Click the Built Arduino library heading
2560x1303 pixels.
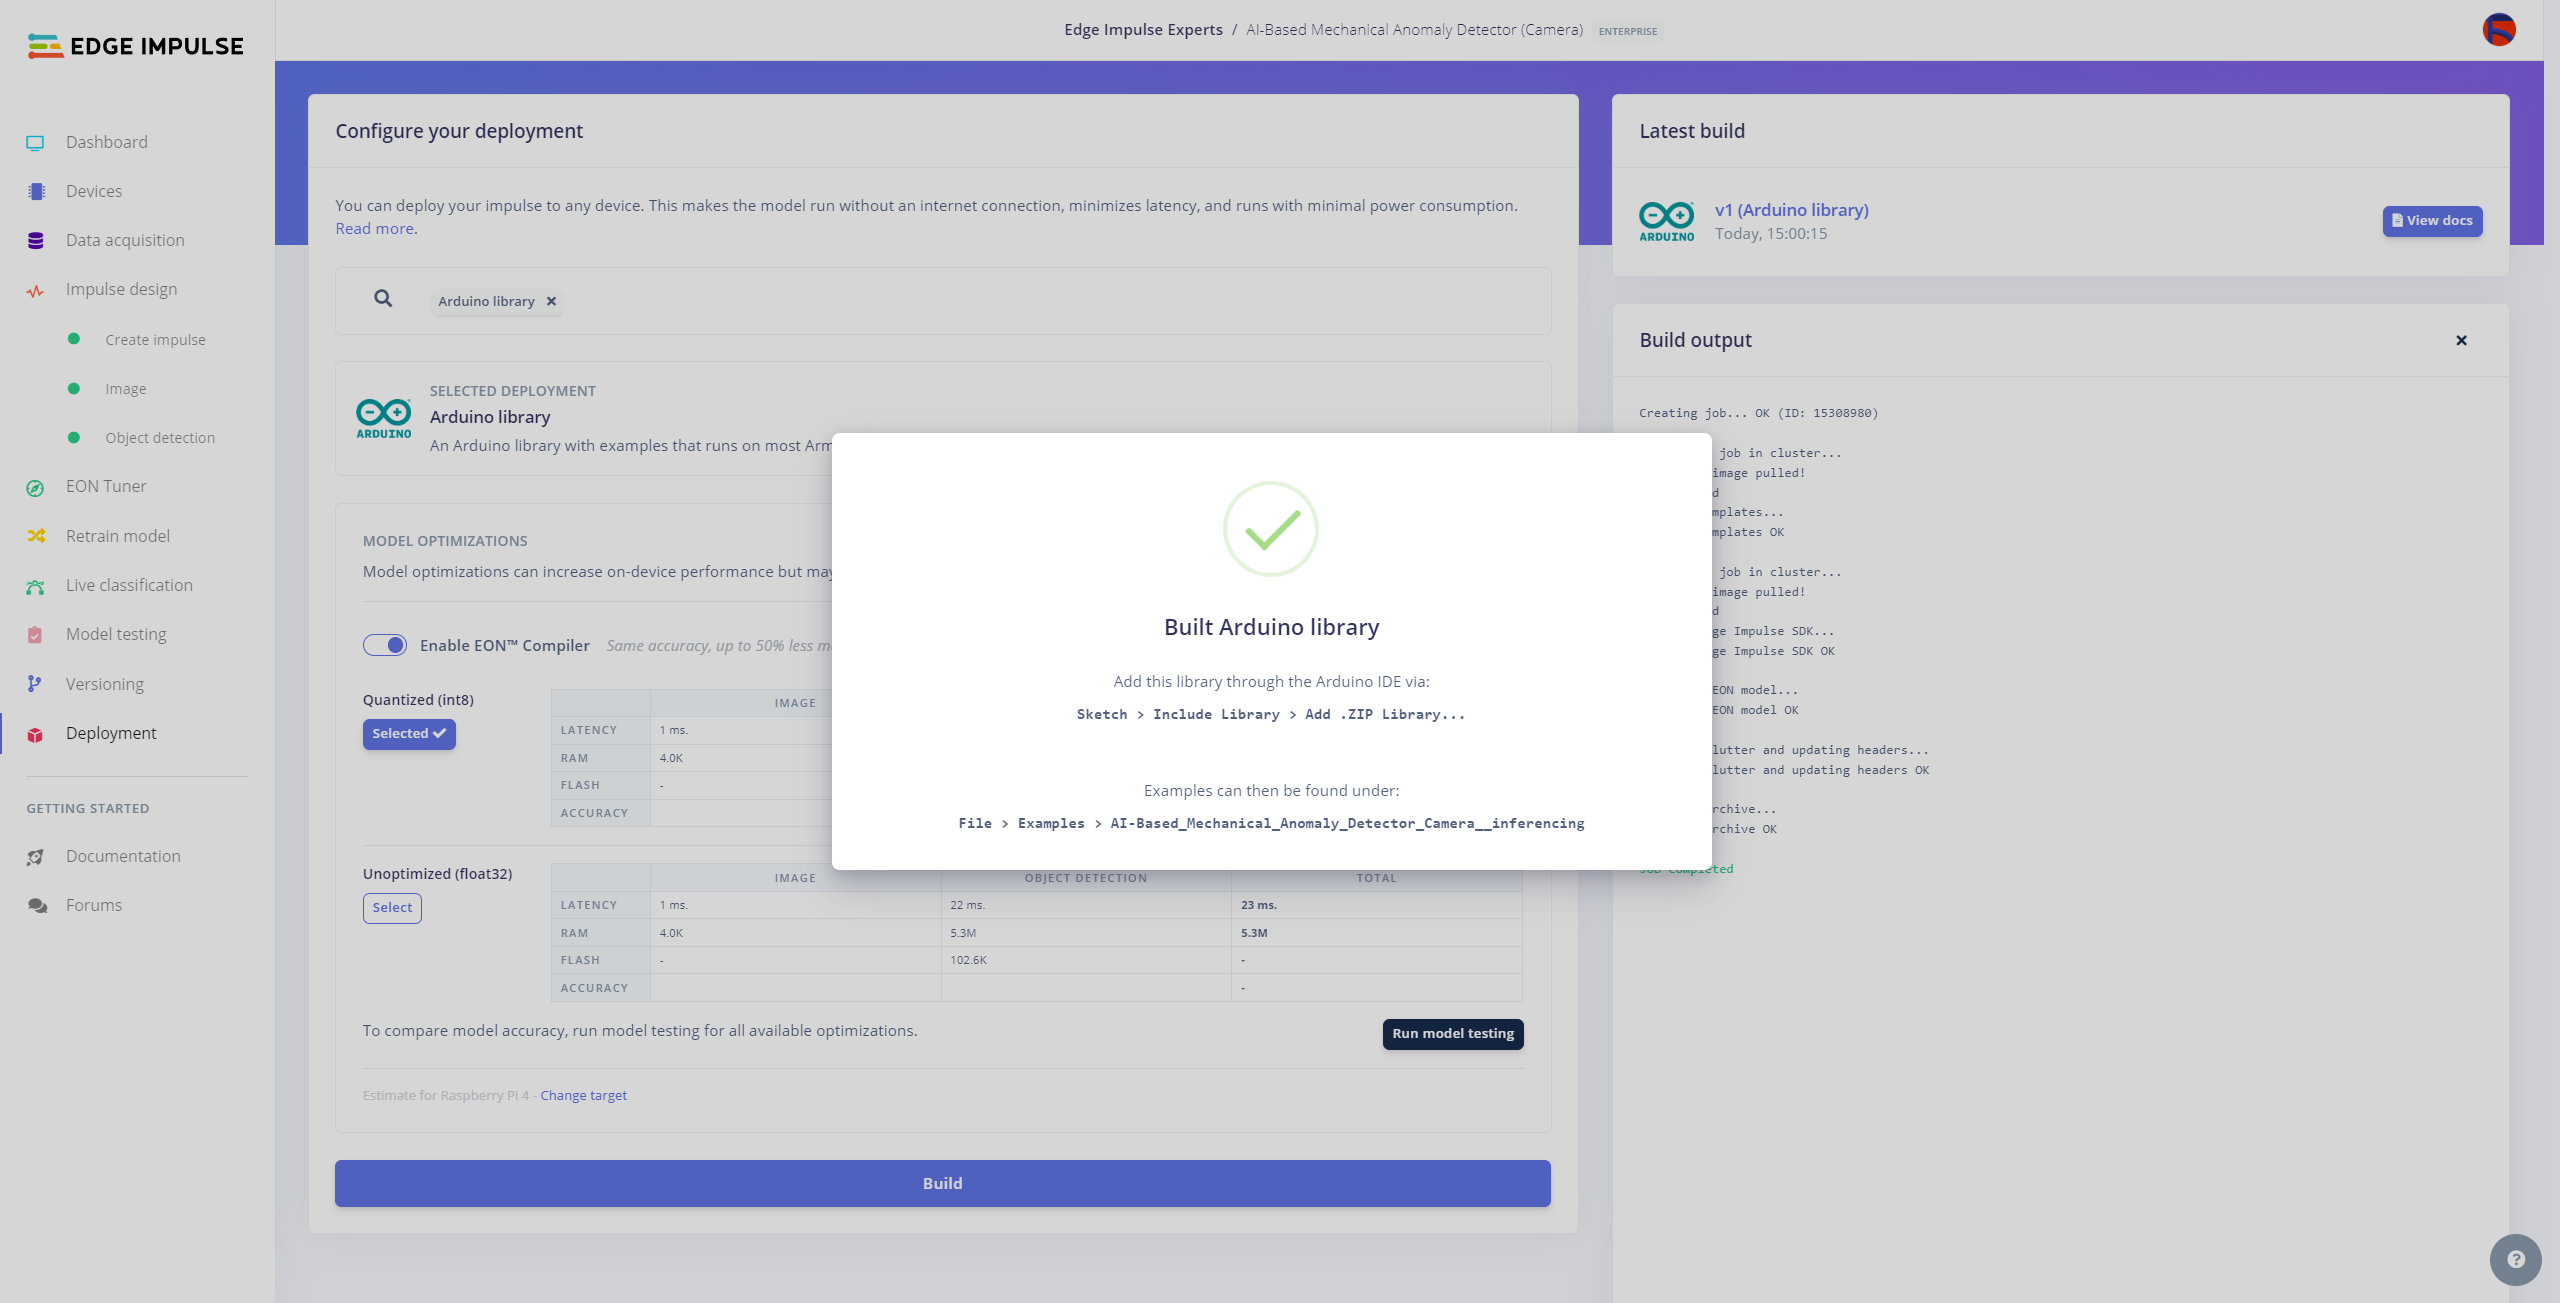click(1271, 627)
